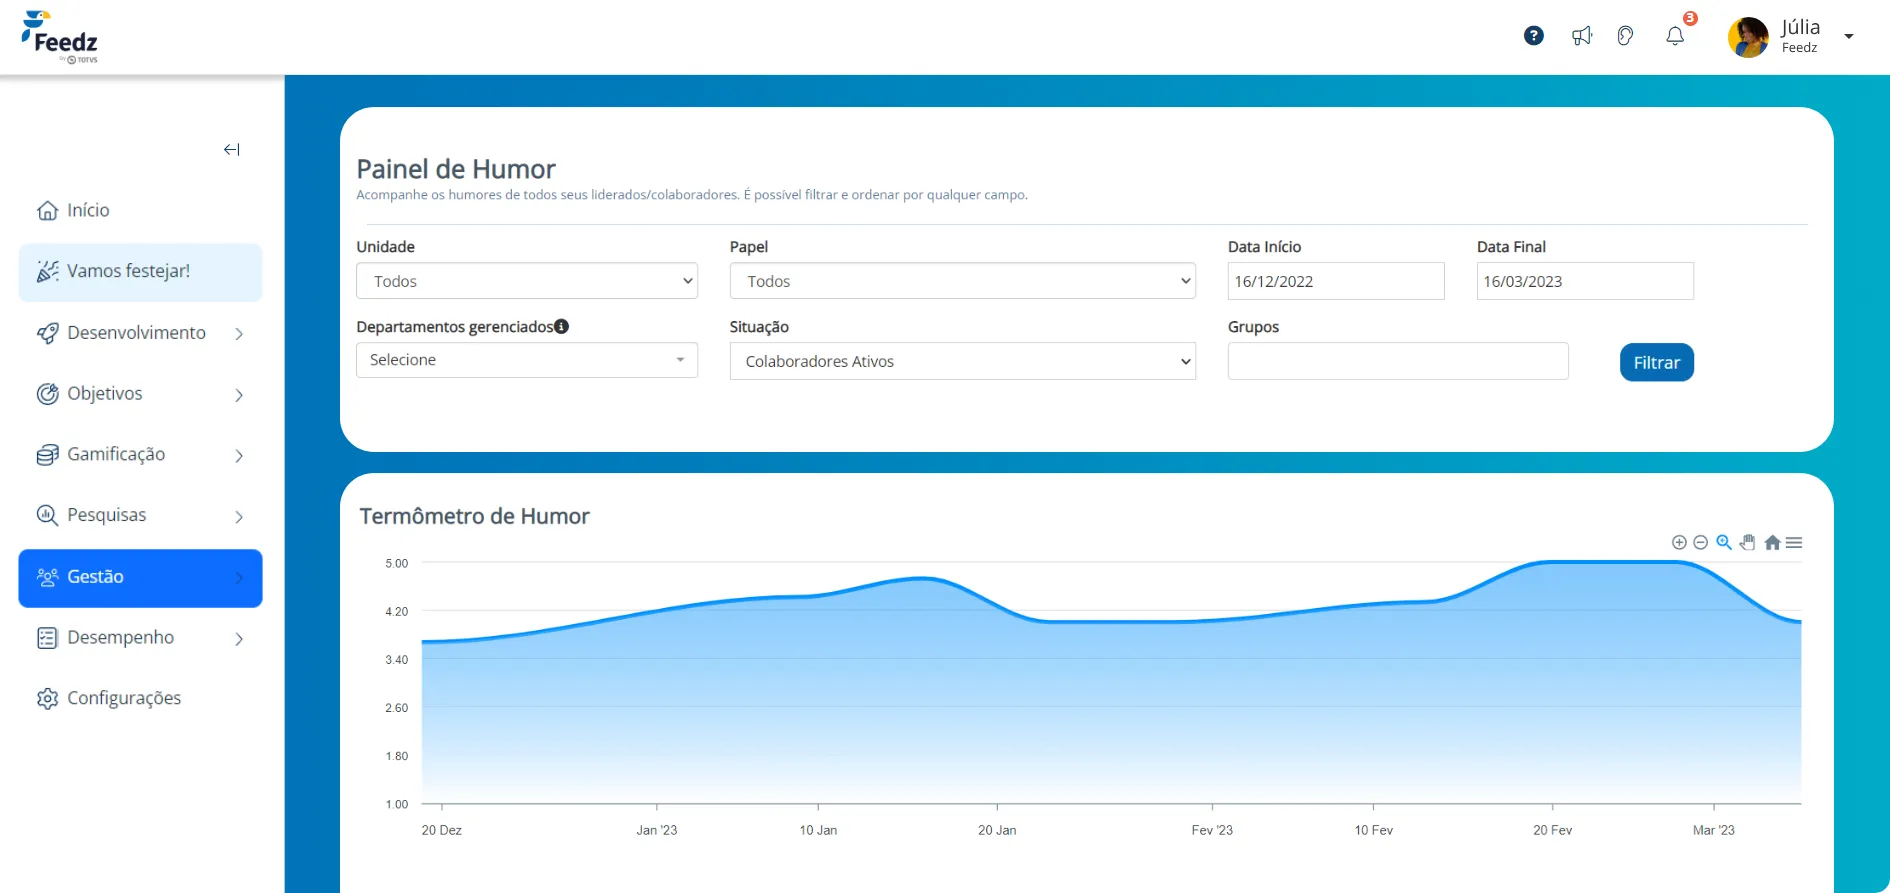
Task: Click the Desenvolvimento rocket icon
Action: click(x=47, y=333)
